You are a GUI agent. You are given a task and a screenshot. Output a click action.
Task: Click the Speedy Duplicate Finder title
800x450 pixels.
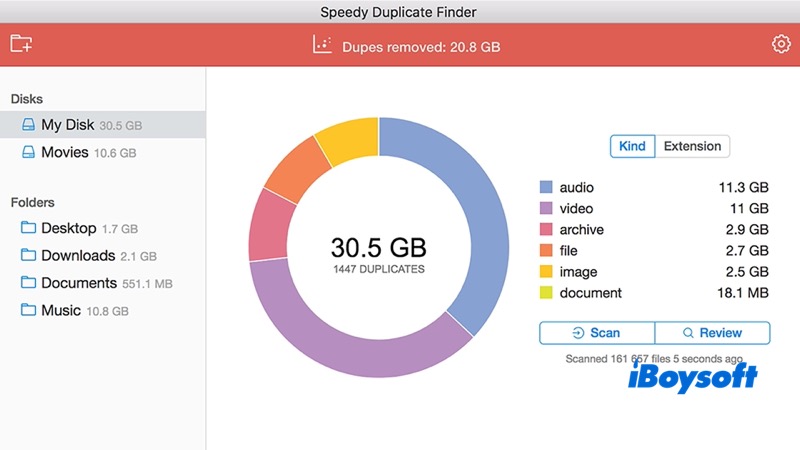coord(398,12)
